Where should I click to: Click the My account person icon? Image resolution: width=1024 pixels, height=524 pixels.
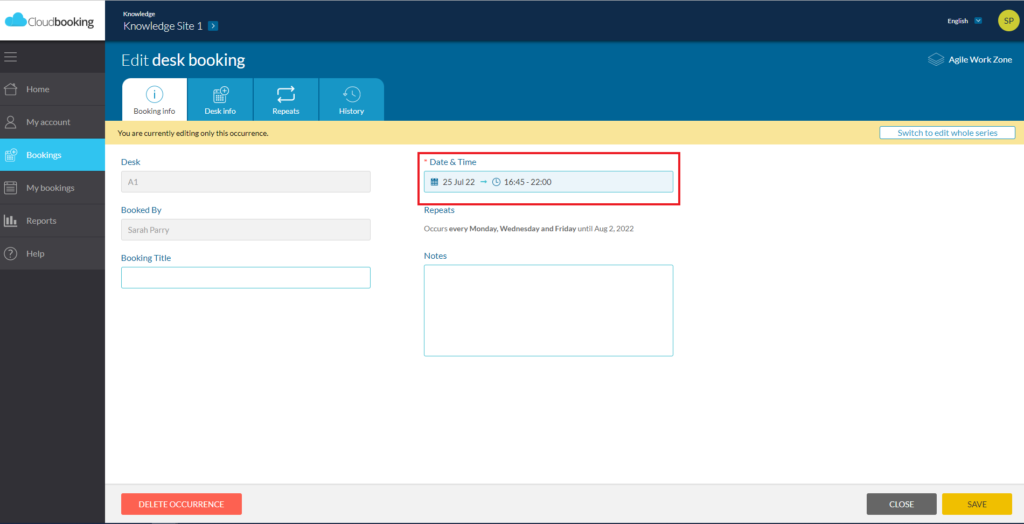coord(10,122)
